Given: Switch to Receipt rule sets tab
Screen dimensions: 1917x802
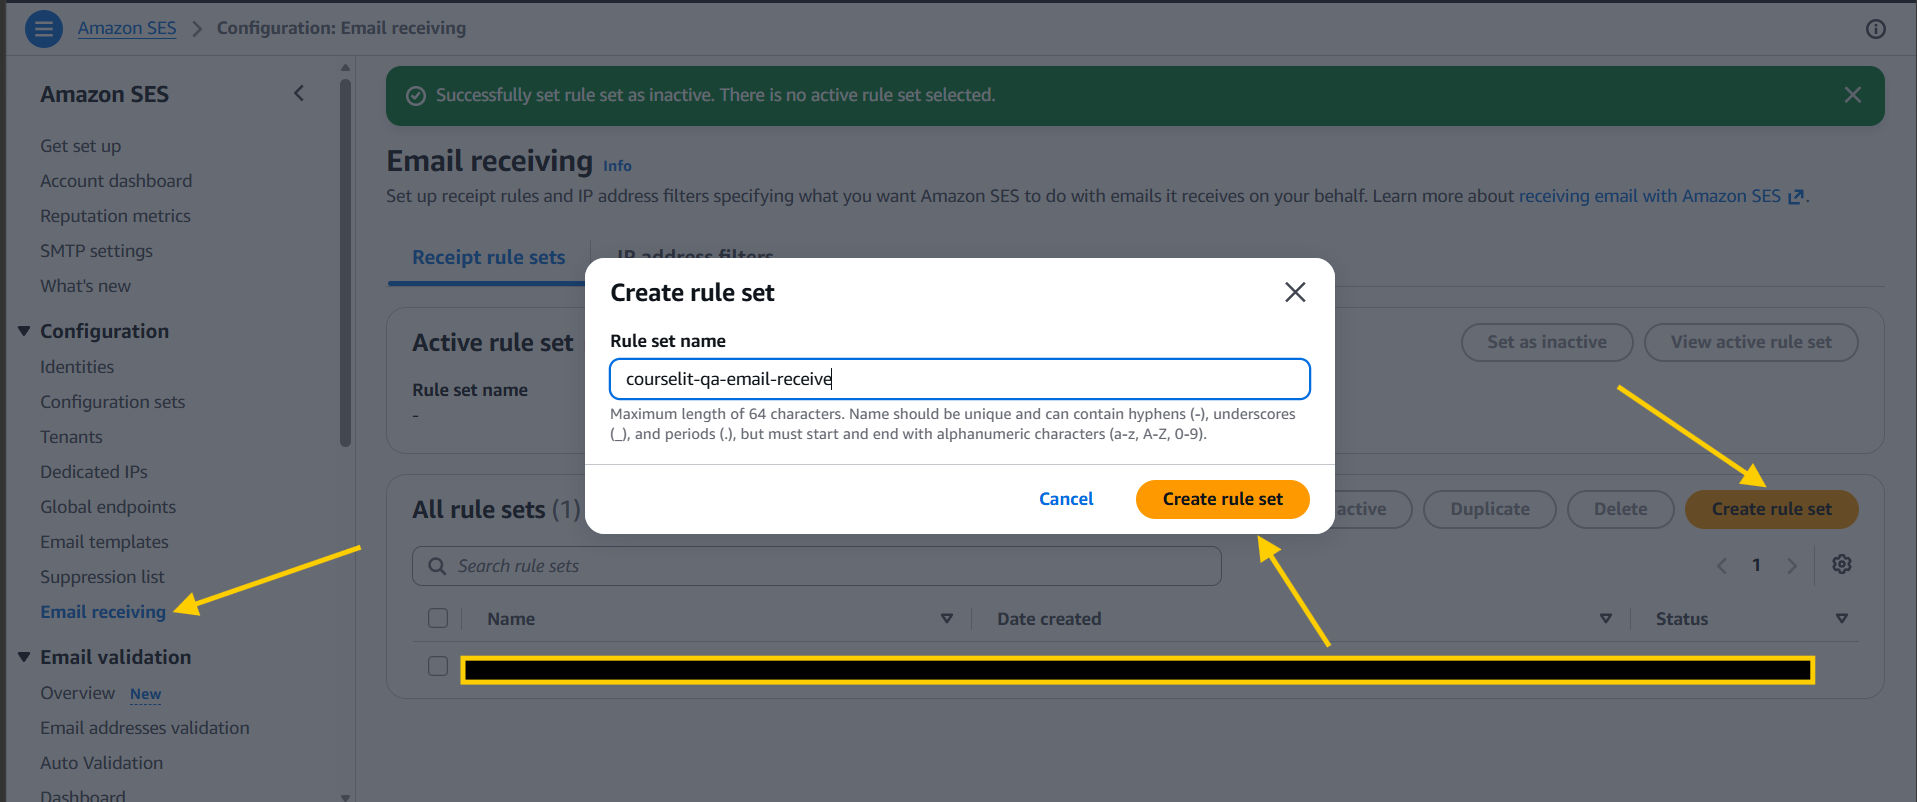Looking at the screenshot, I should tap(488, 257).
